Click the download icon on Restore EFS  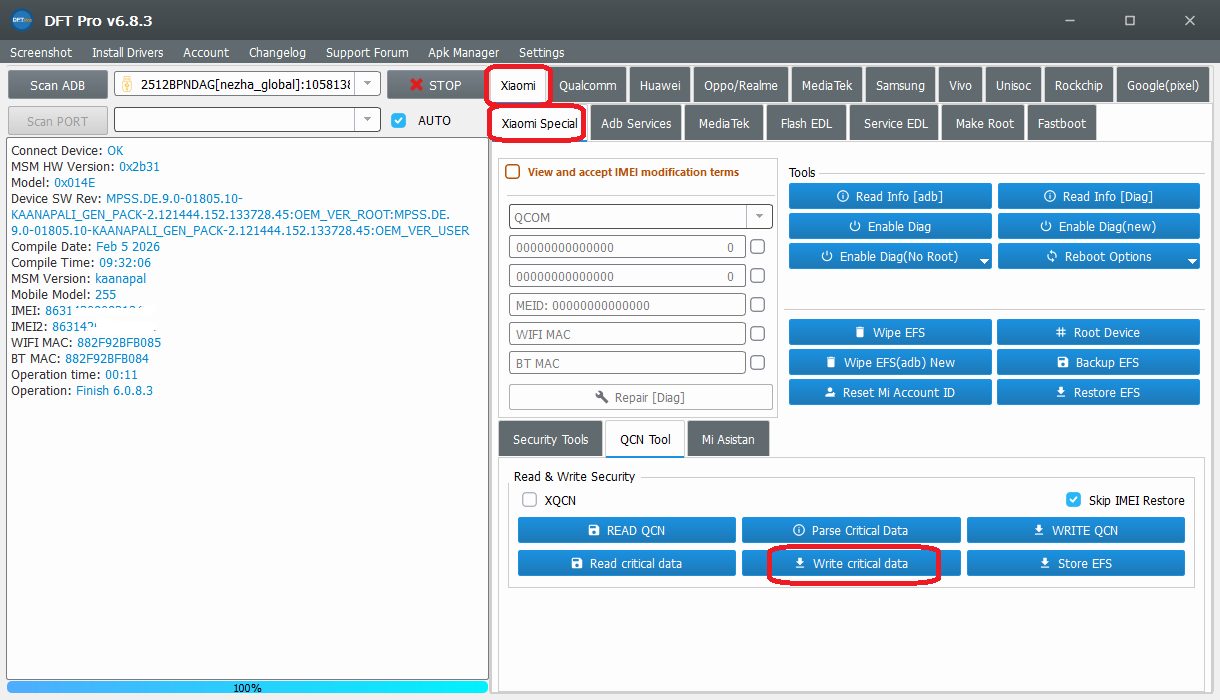[1060, 392]
